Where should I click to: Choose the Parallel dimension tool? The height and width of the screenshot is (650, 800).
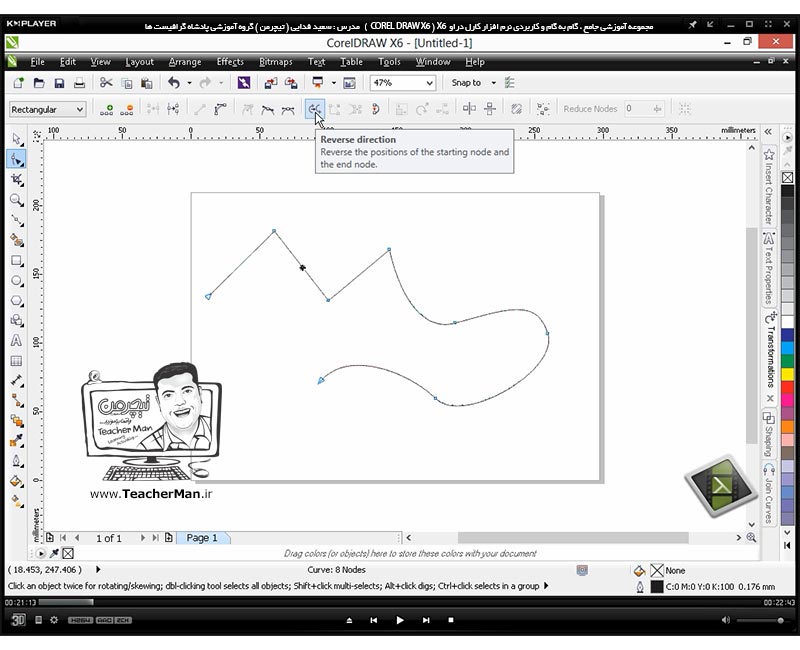click(16, 381)
